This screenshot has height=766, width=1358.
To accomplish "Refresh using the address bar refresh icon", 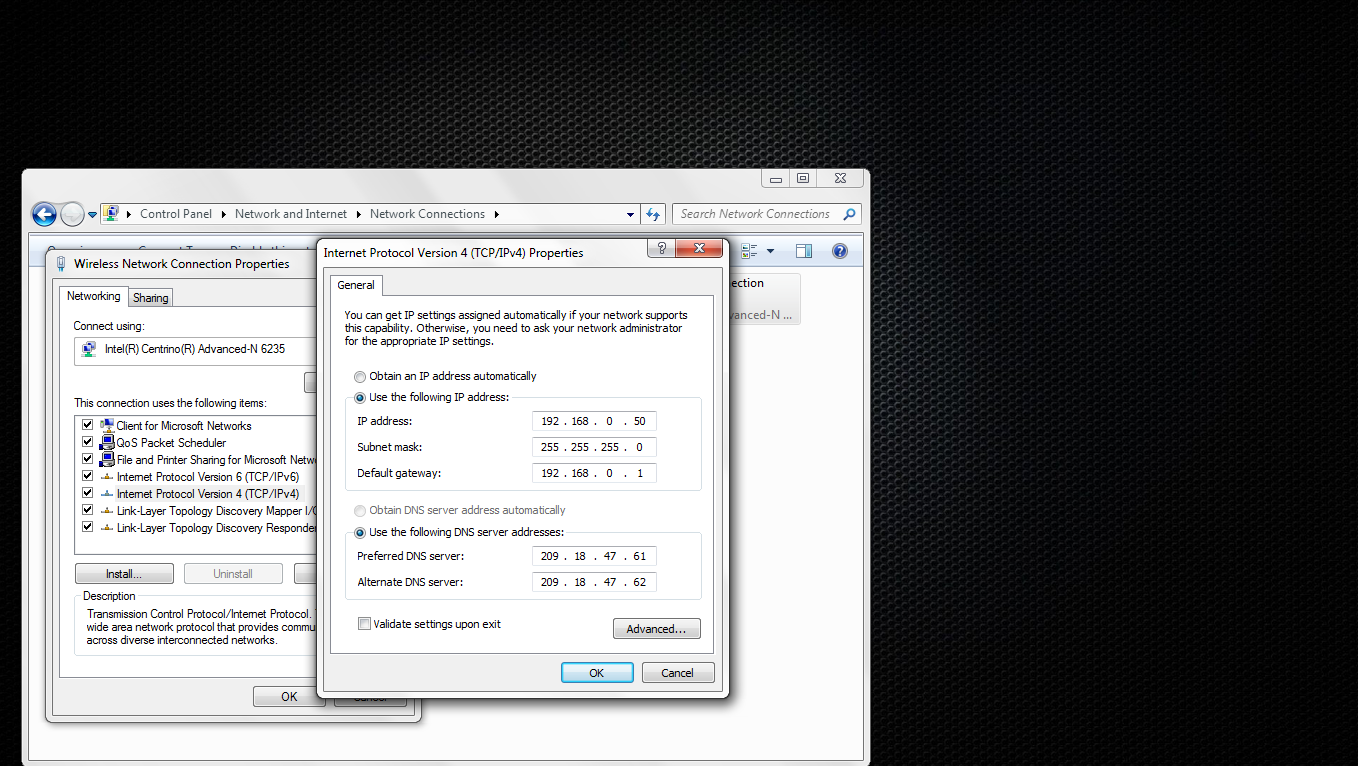I will click(652, 213).
